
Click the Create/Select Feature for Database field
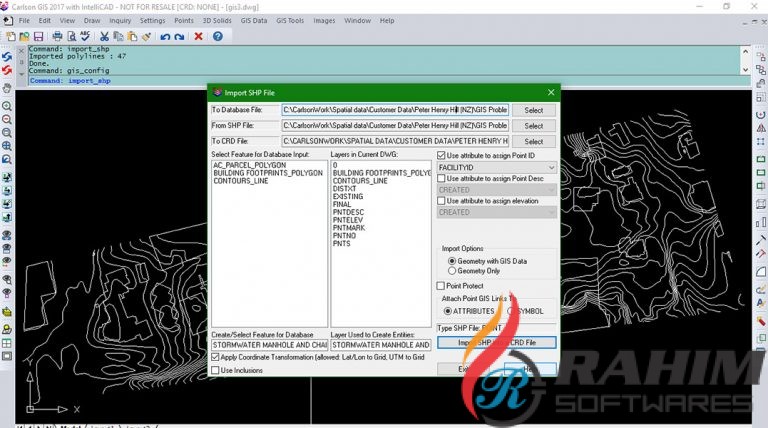click(x=269, y=345)
